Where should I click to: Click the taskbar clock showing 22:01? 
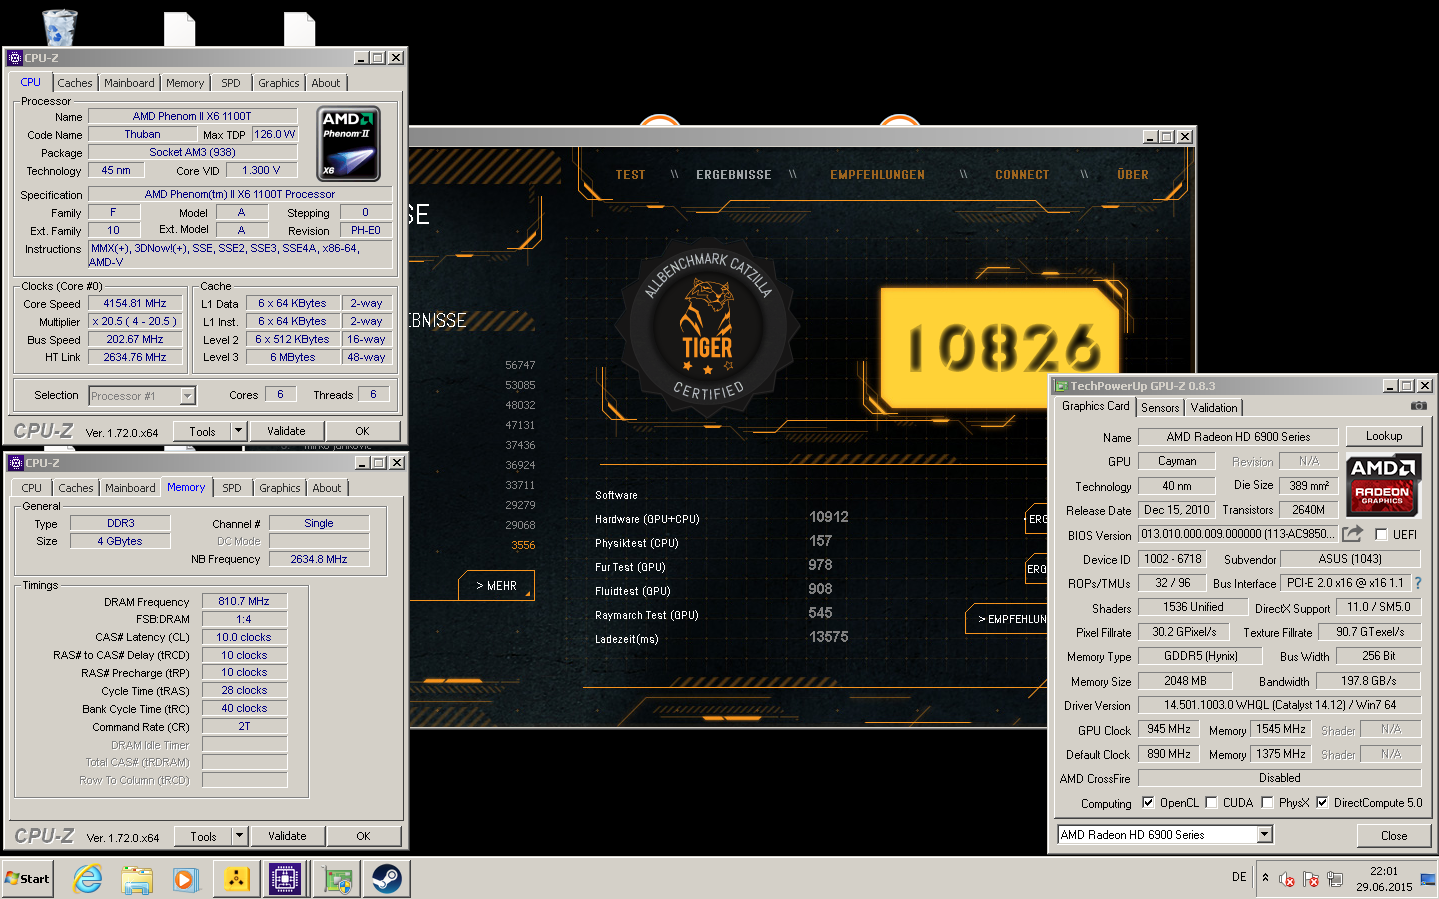(1384, 879)
